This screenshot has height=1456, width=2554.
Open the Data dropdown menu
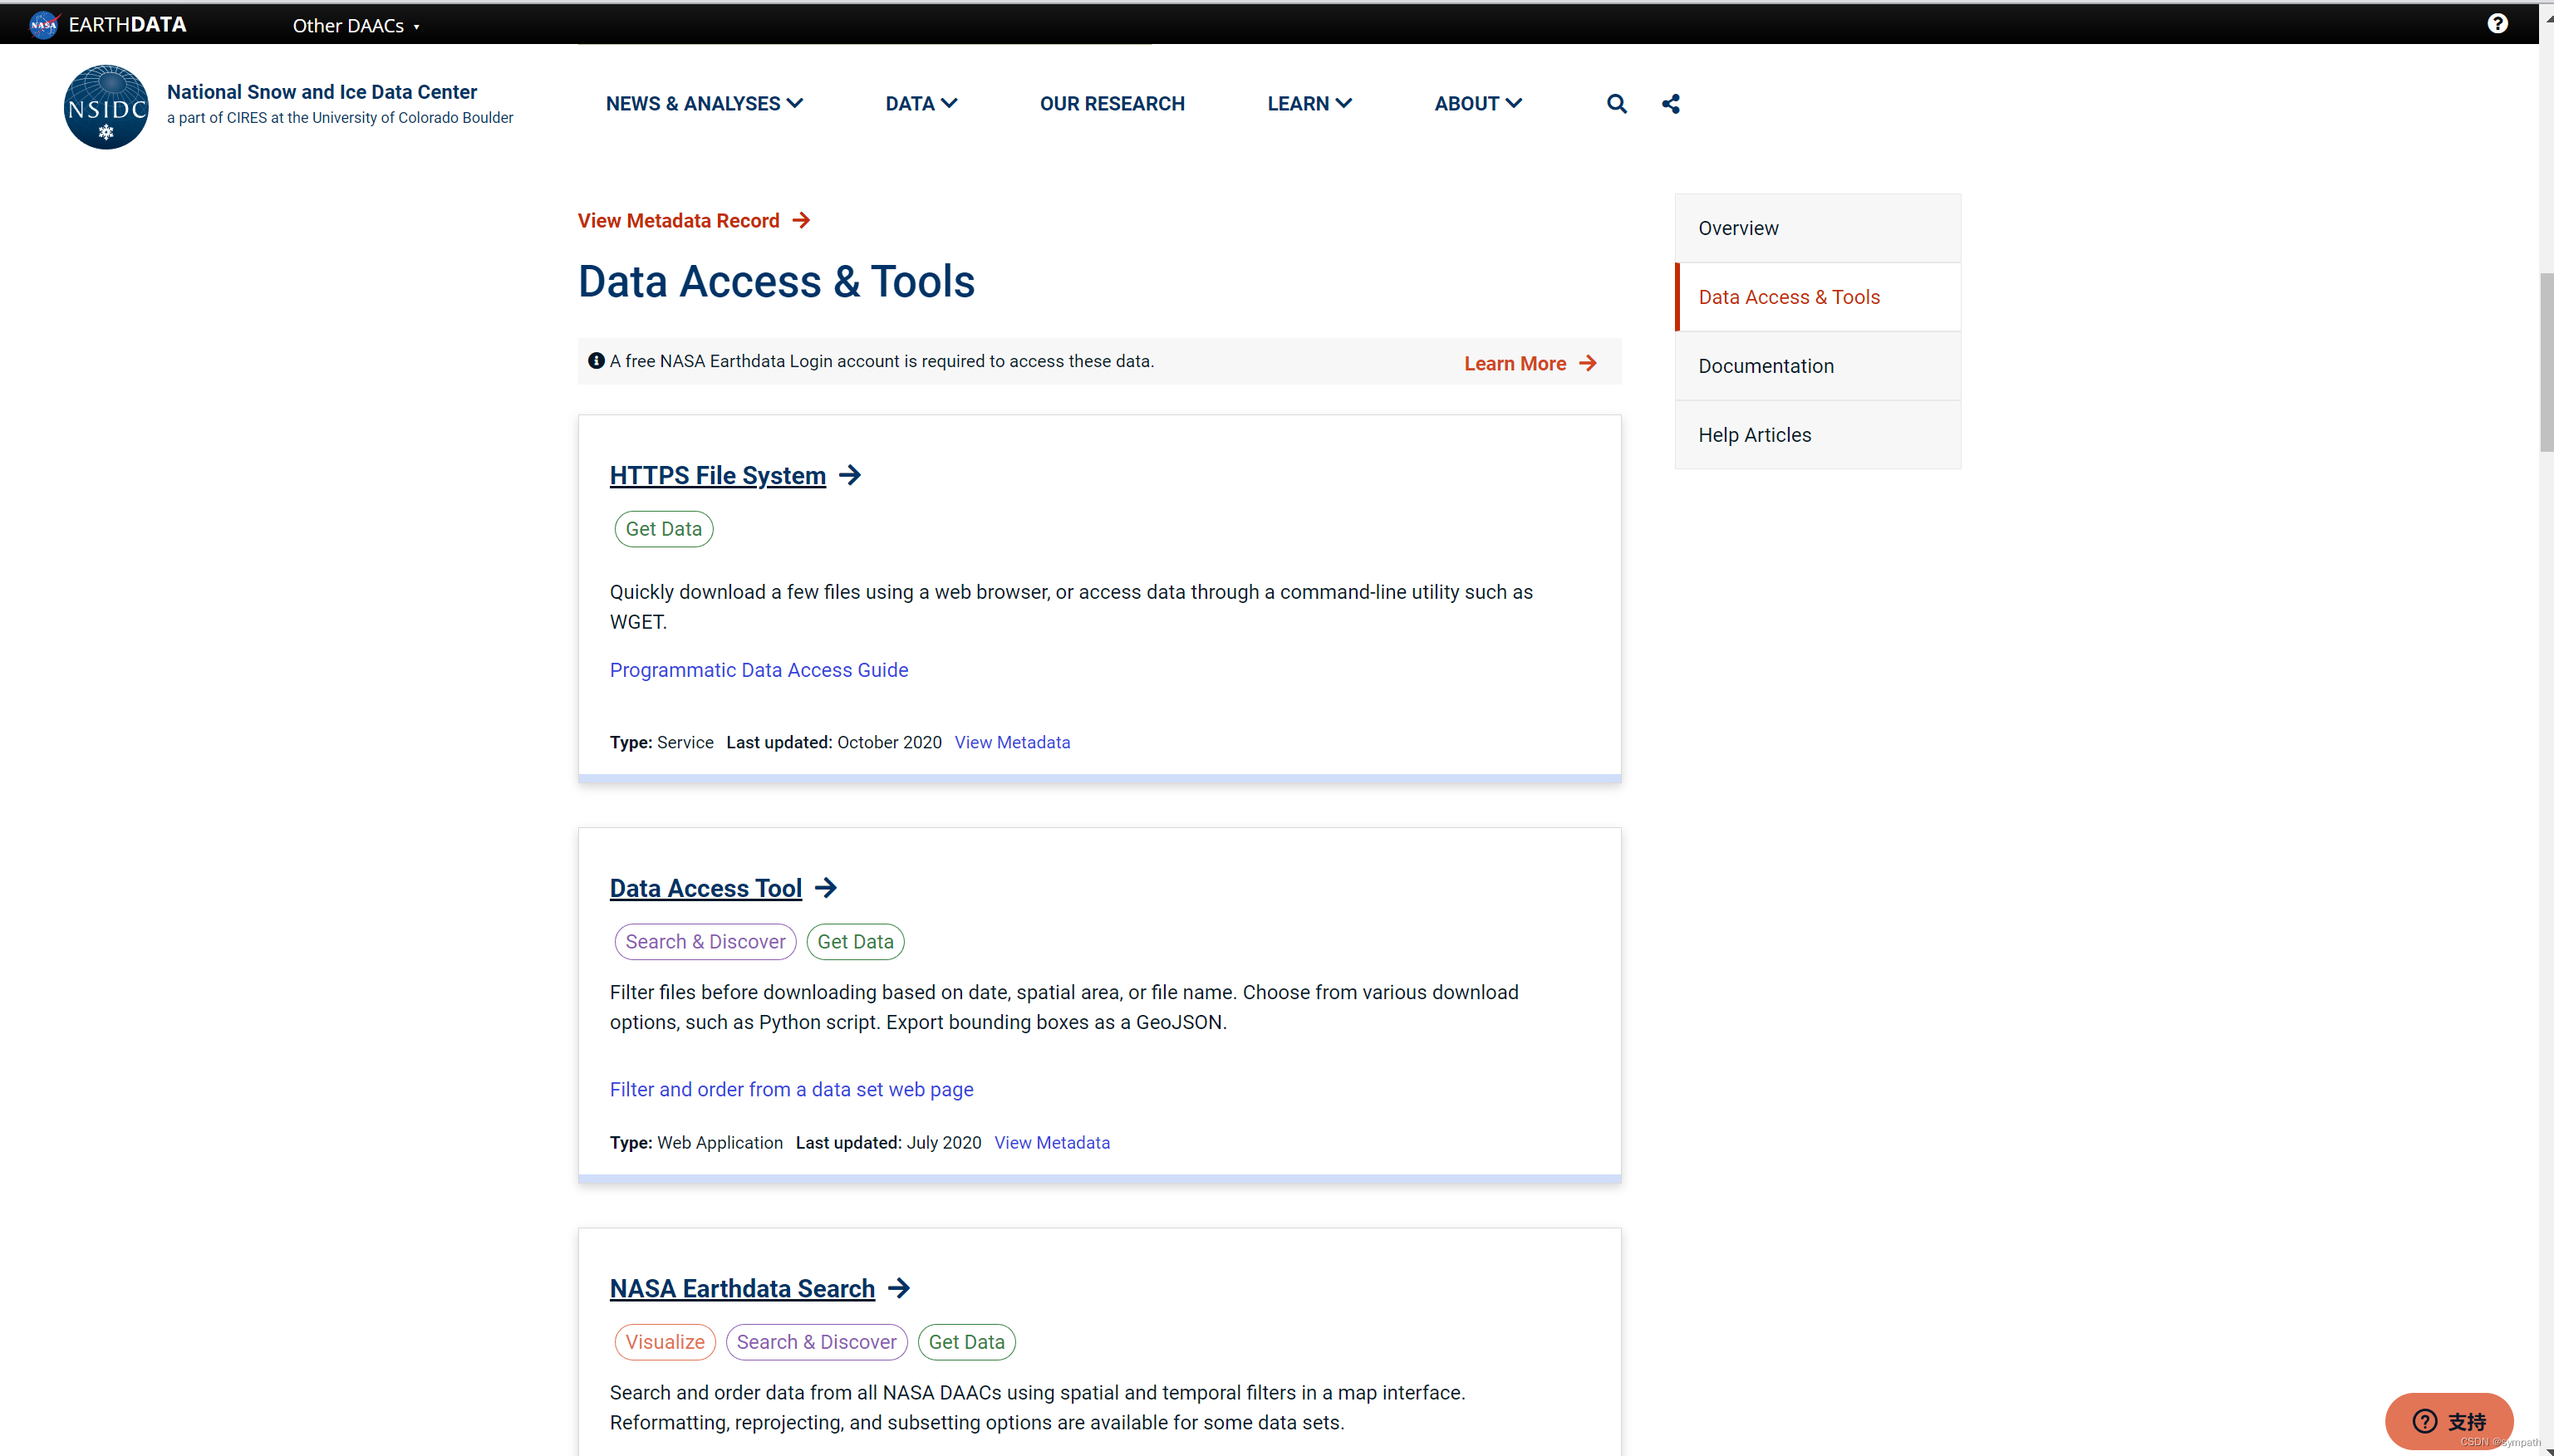[921, 104]
